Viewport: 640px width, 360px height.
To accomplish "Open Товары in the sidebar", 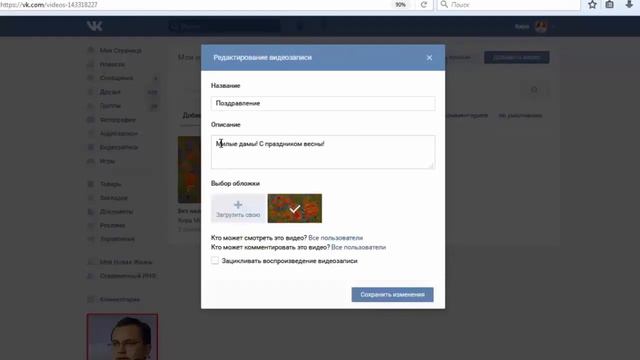I will pyautogui.click(x=110, y=184).
